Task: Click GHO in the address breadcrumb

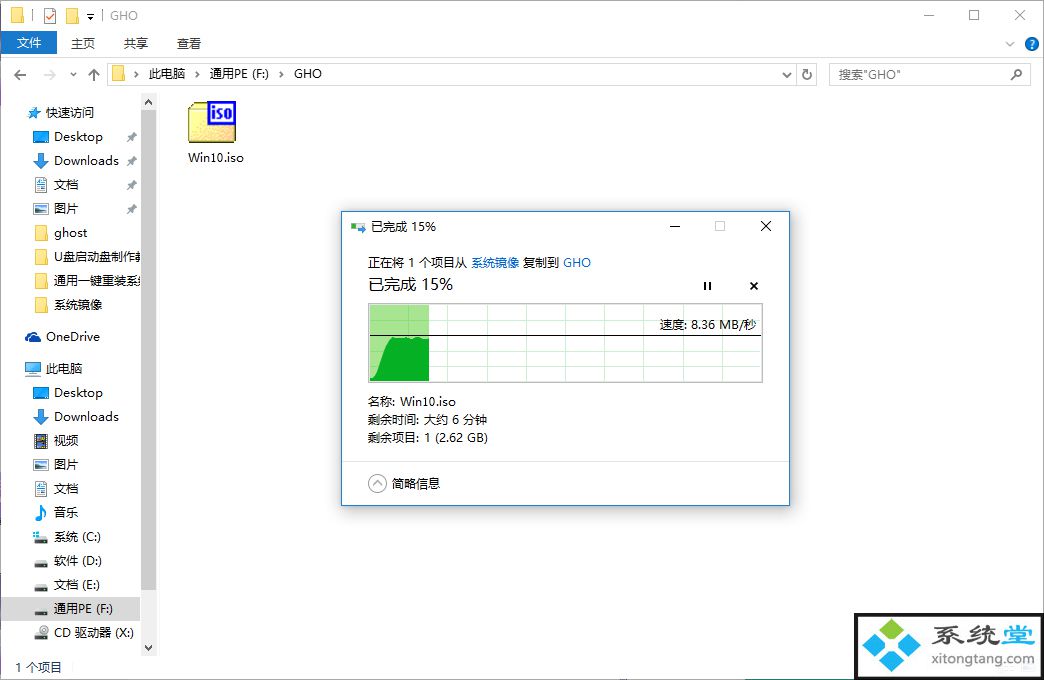Action: click(x=308, y=74)
